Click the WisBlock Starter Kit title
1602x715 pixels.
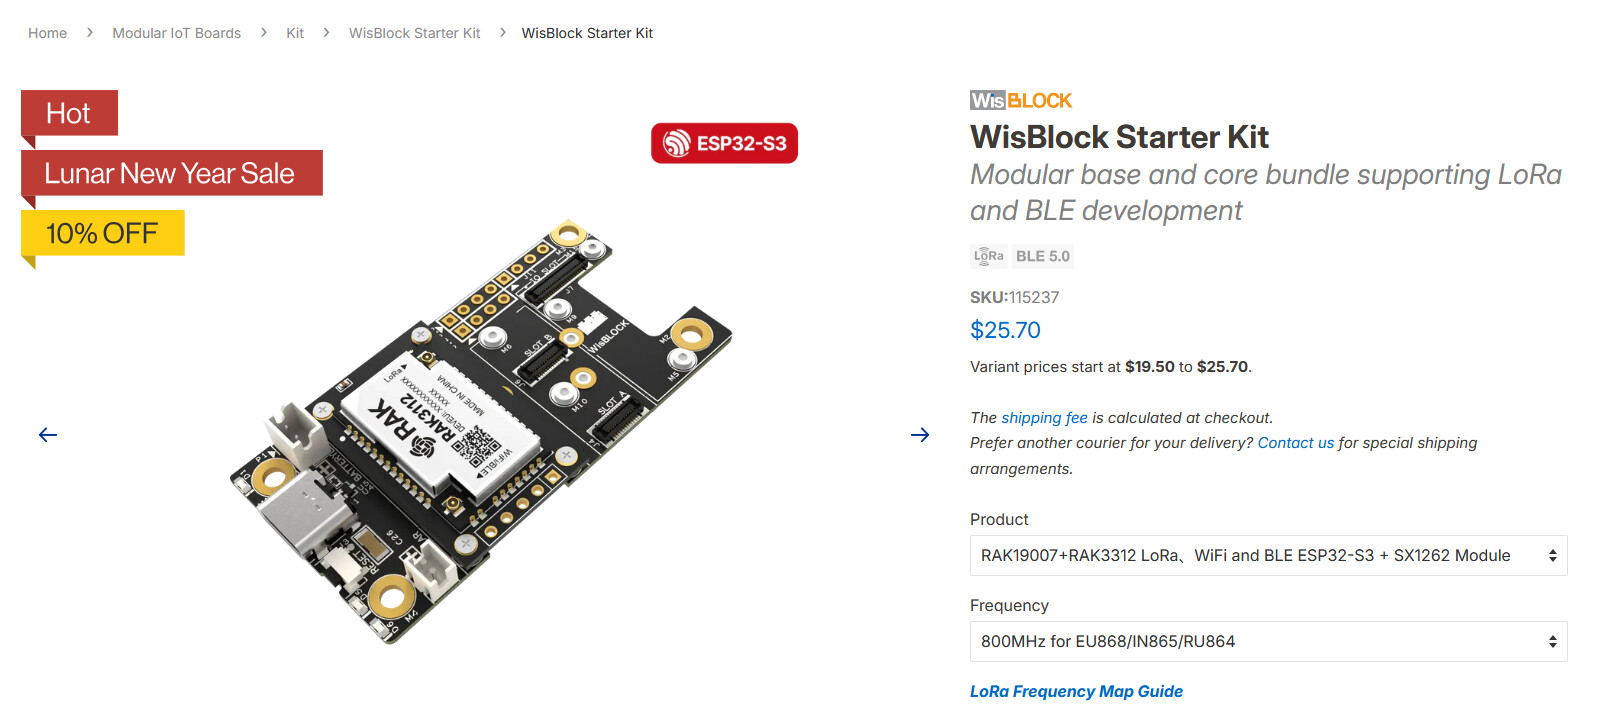(1119, 137)
